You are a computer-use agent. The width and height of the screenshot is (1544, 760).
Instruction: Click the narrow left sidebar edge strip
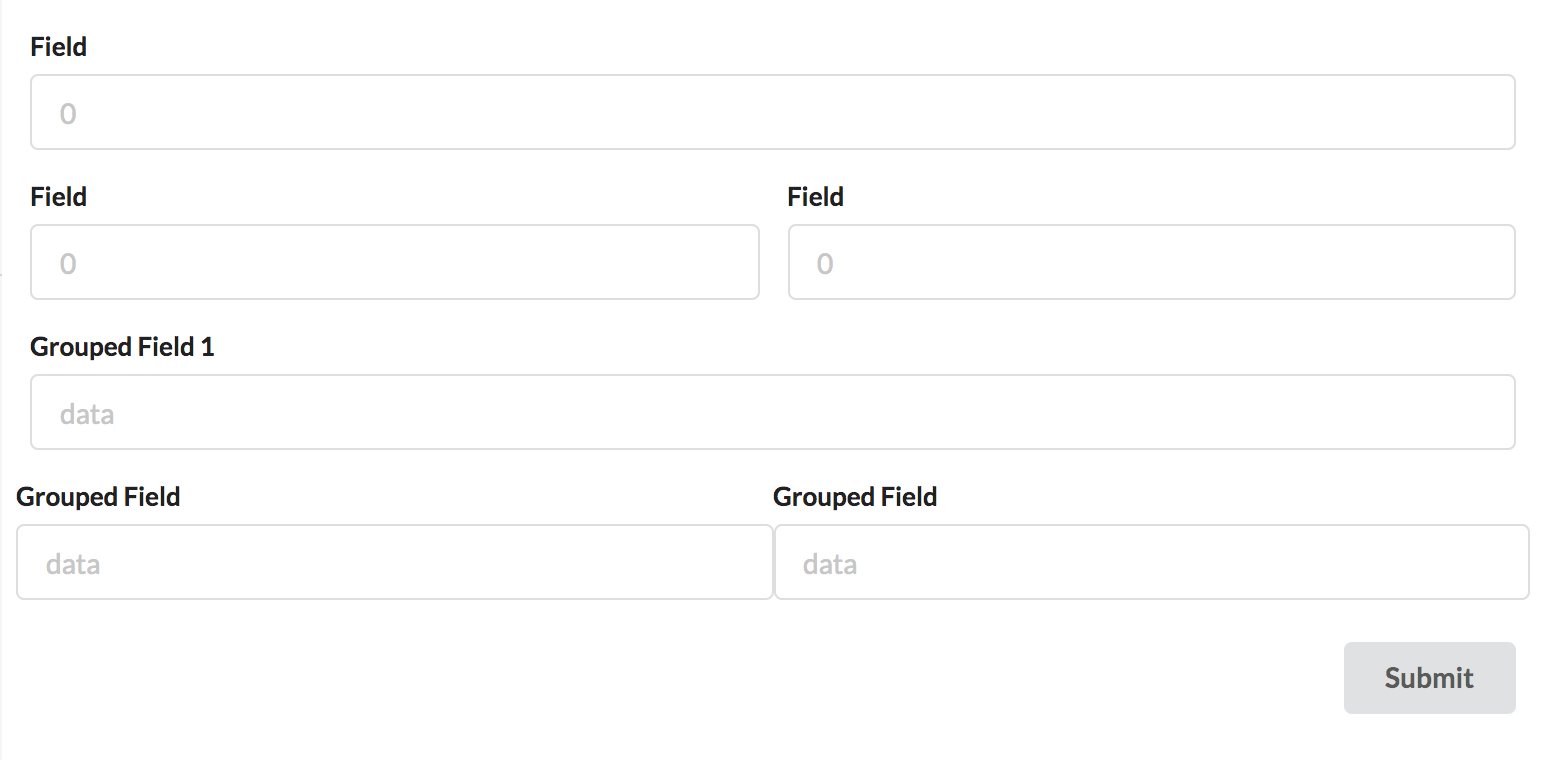[x=4, y=380]
